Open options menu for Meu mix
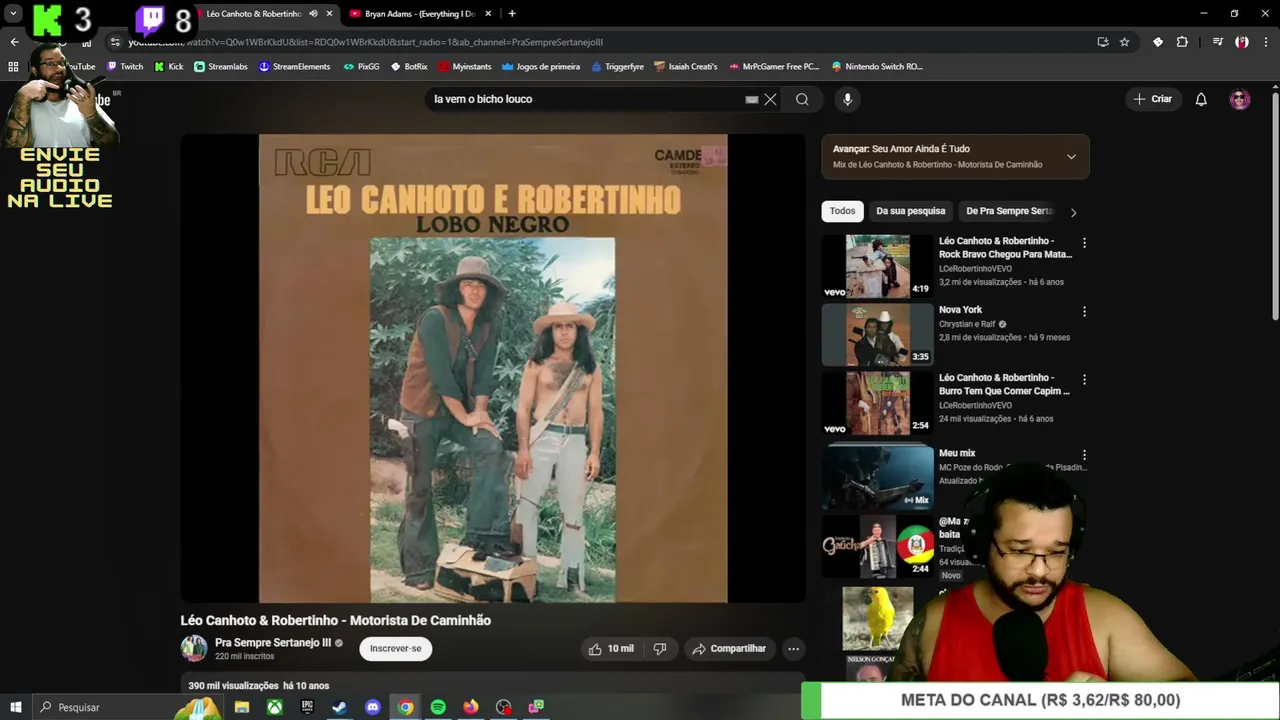 pyautogui.click(x=1084, y=455)
